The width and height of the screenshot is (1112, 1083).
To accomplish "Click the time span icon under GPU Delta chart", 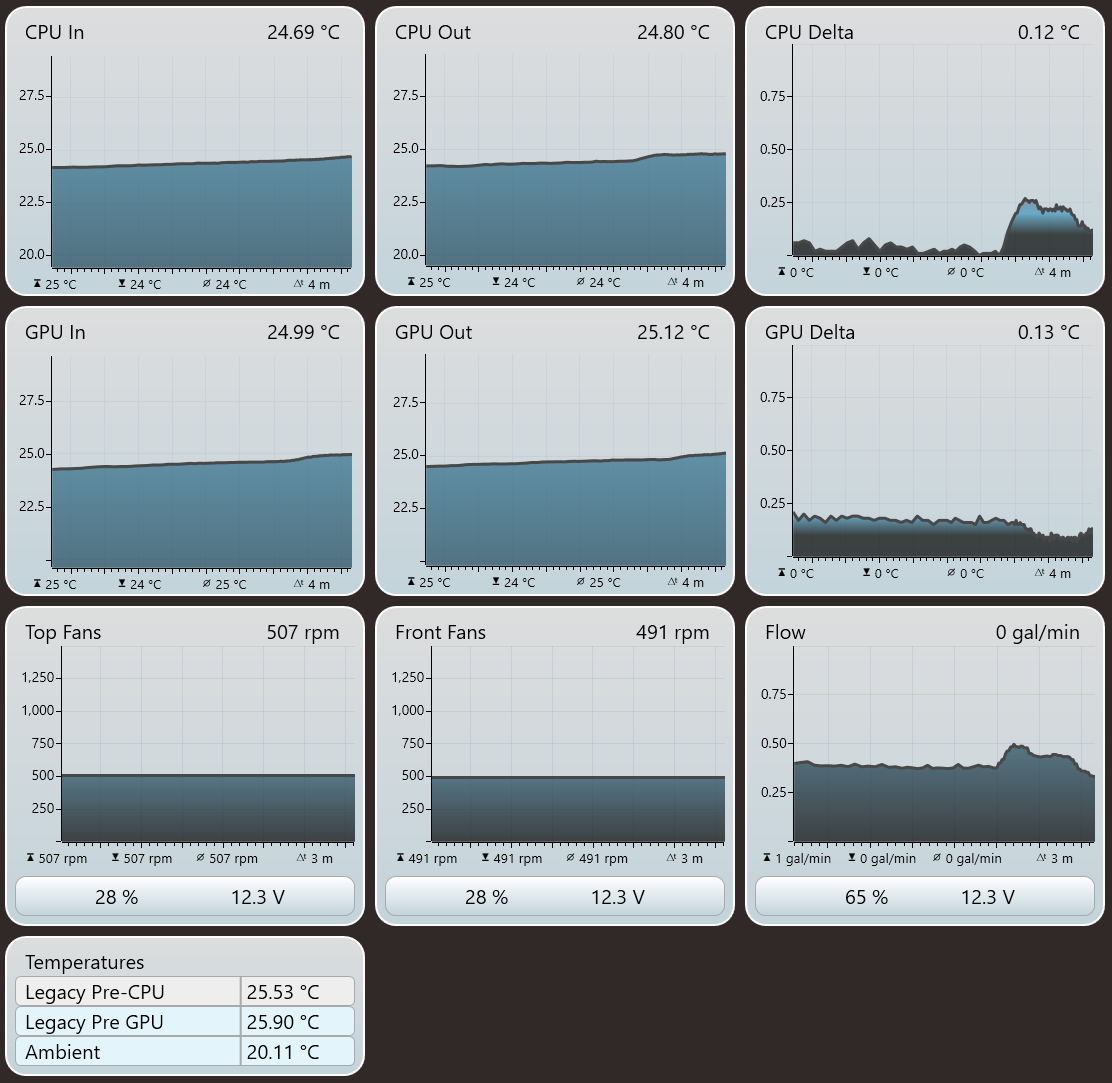I will pos(1040,572).
